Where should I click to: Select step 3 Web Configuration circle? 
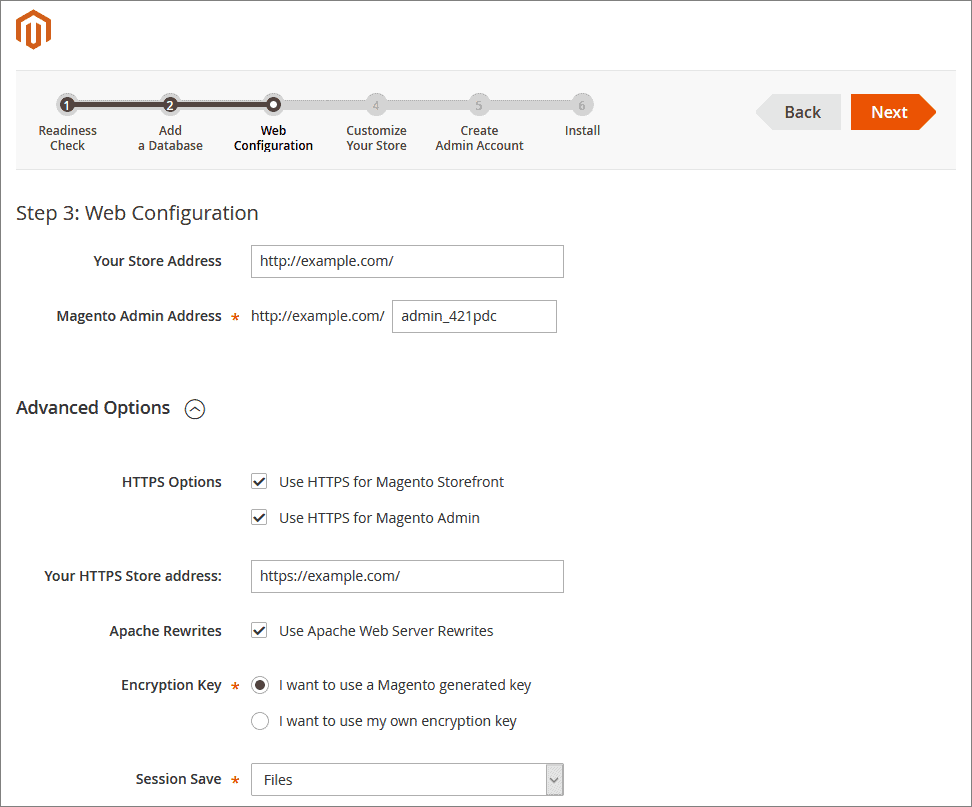click(x=273, y=105)
